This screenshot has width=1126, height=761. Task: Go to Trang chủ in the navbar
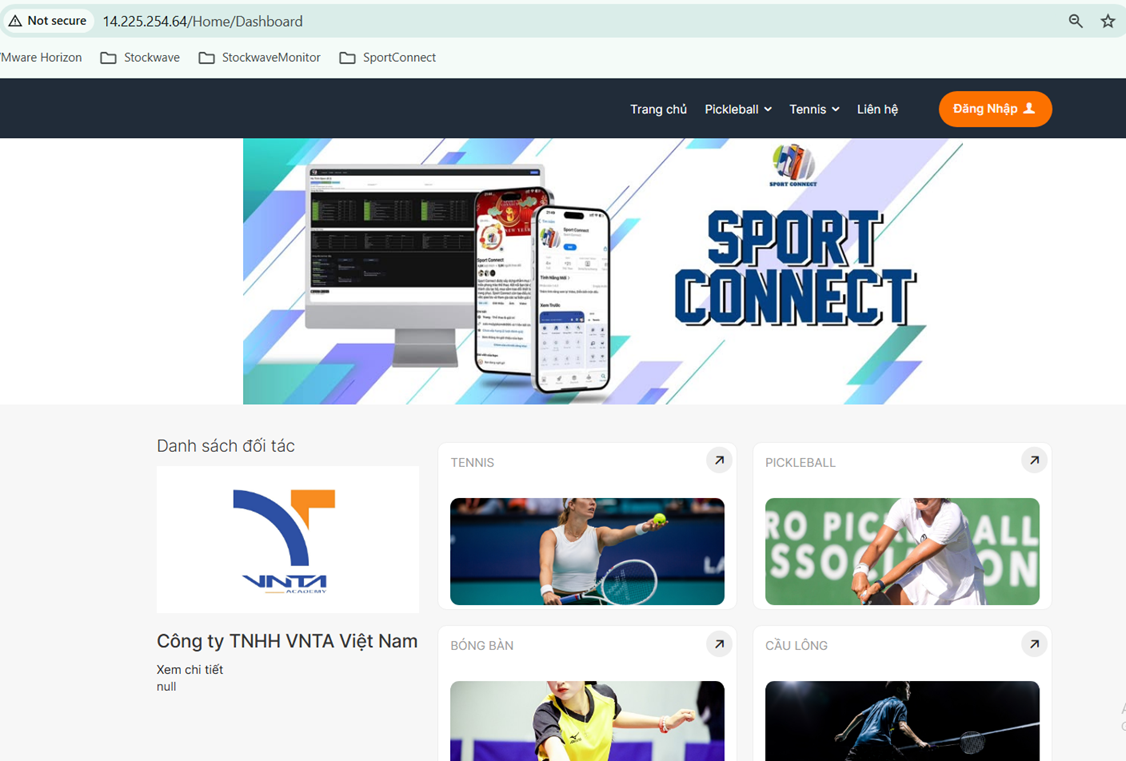pyautogui.click(x=659, y=109)
